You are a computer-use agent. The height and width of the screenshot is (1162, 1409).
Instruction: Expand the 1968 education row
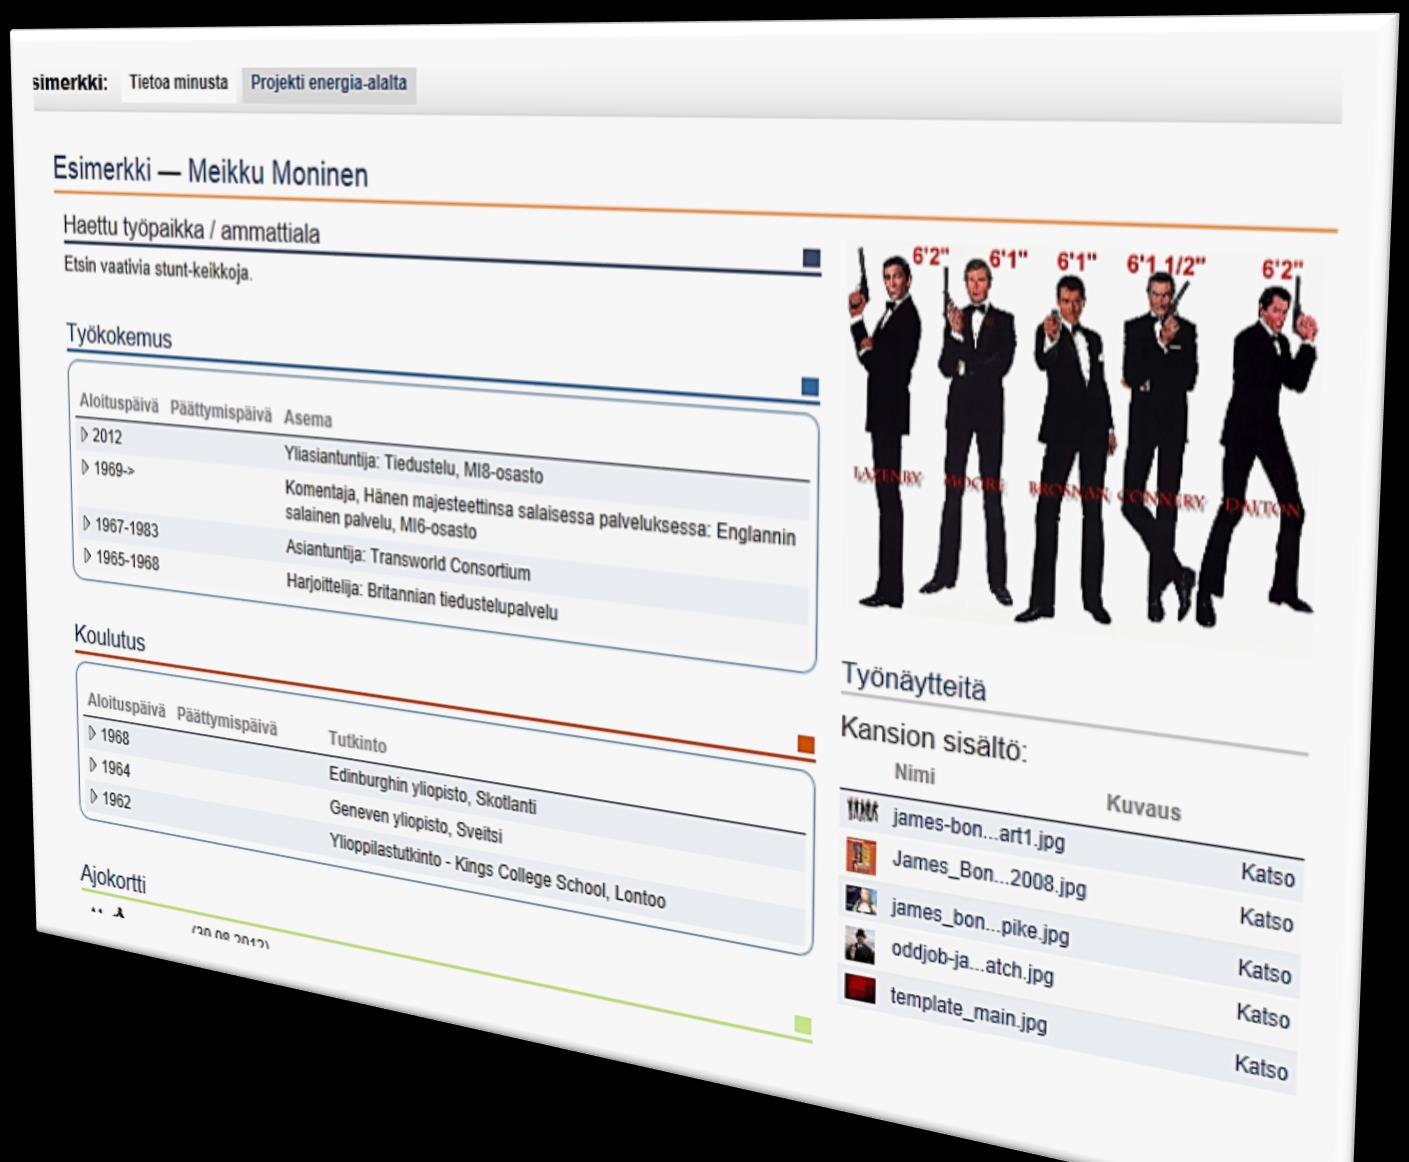pyautogui.click(x=93, y=734)
